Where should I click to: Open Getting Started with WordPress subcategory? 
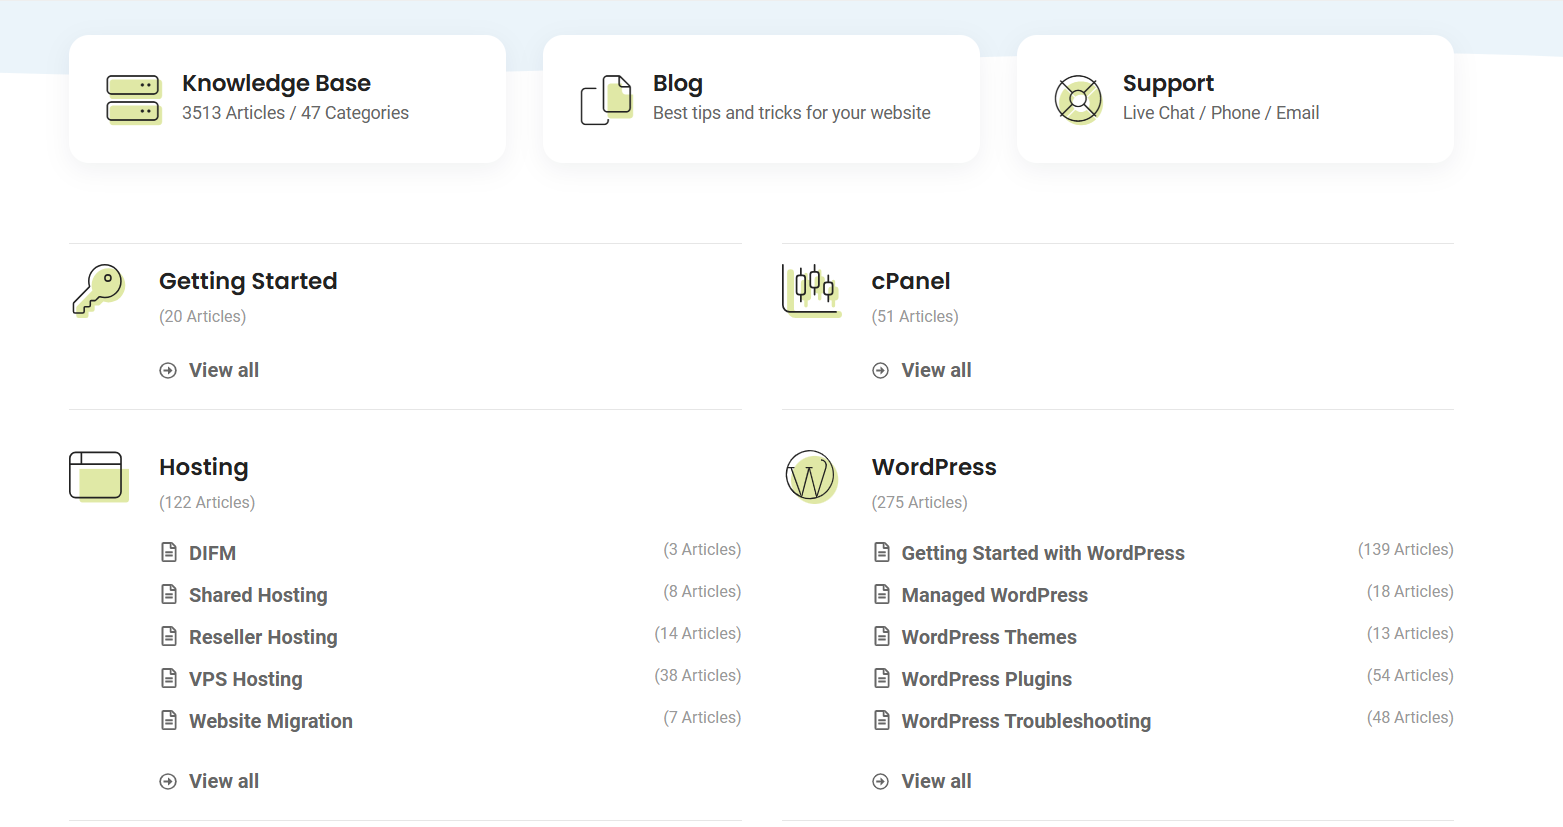point(1043,553)
